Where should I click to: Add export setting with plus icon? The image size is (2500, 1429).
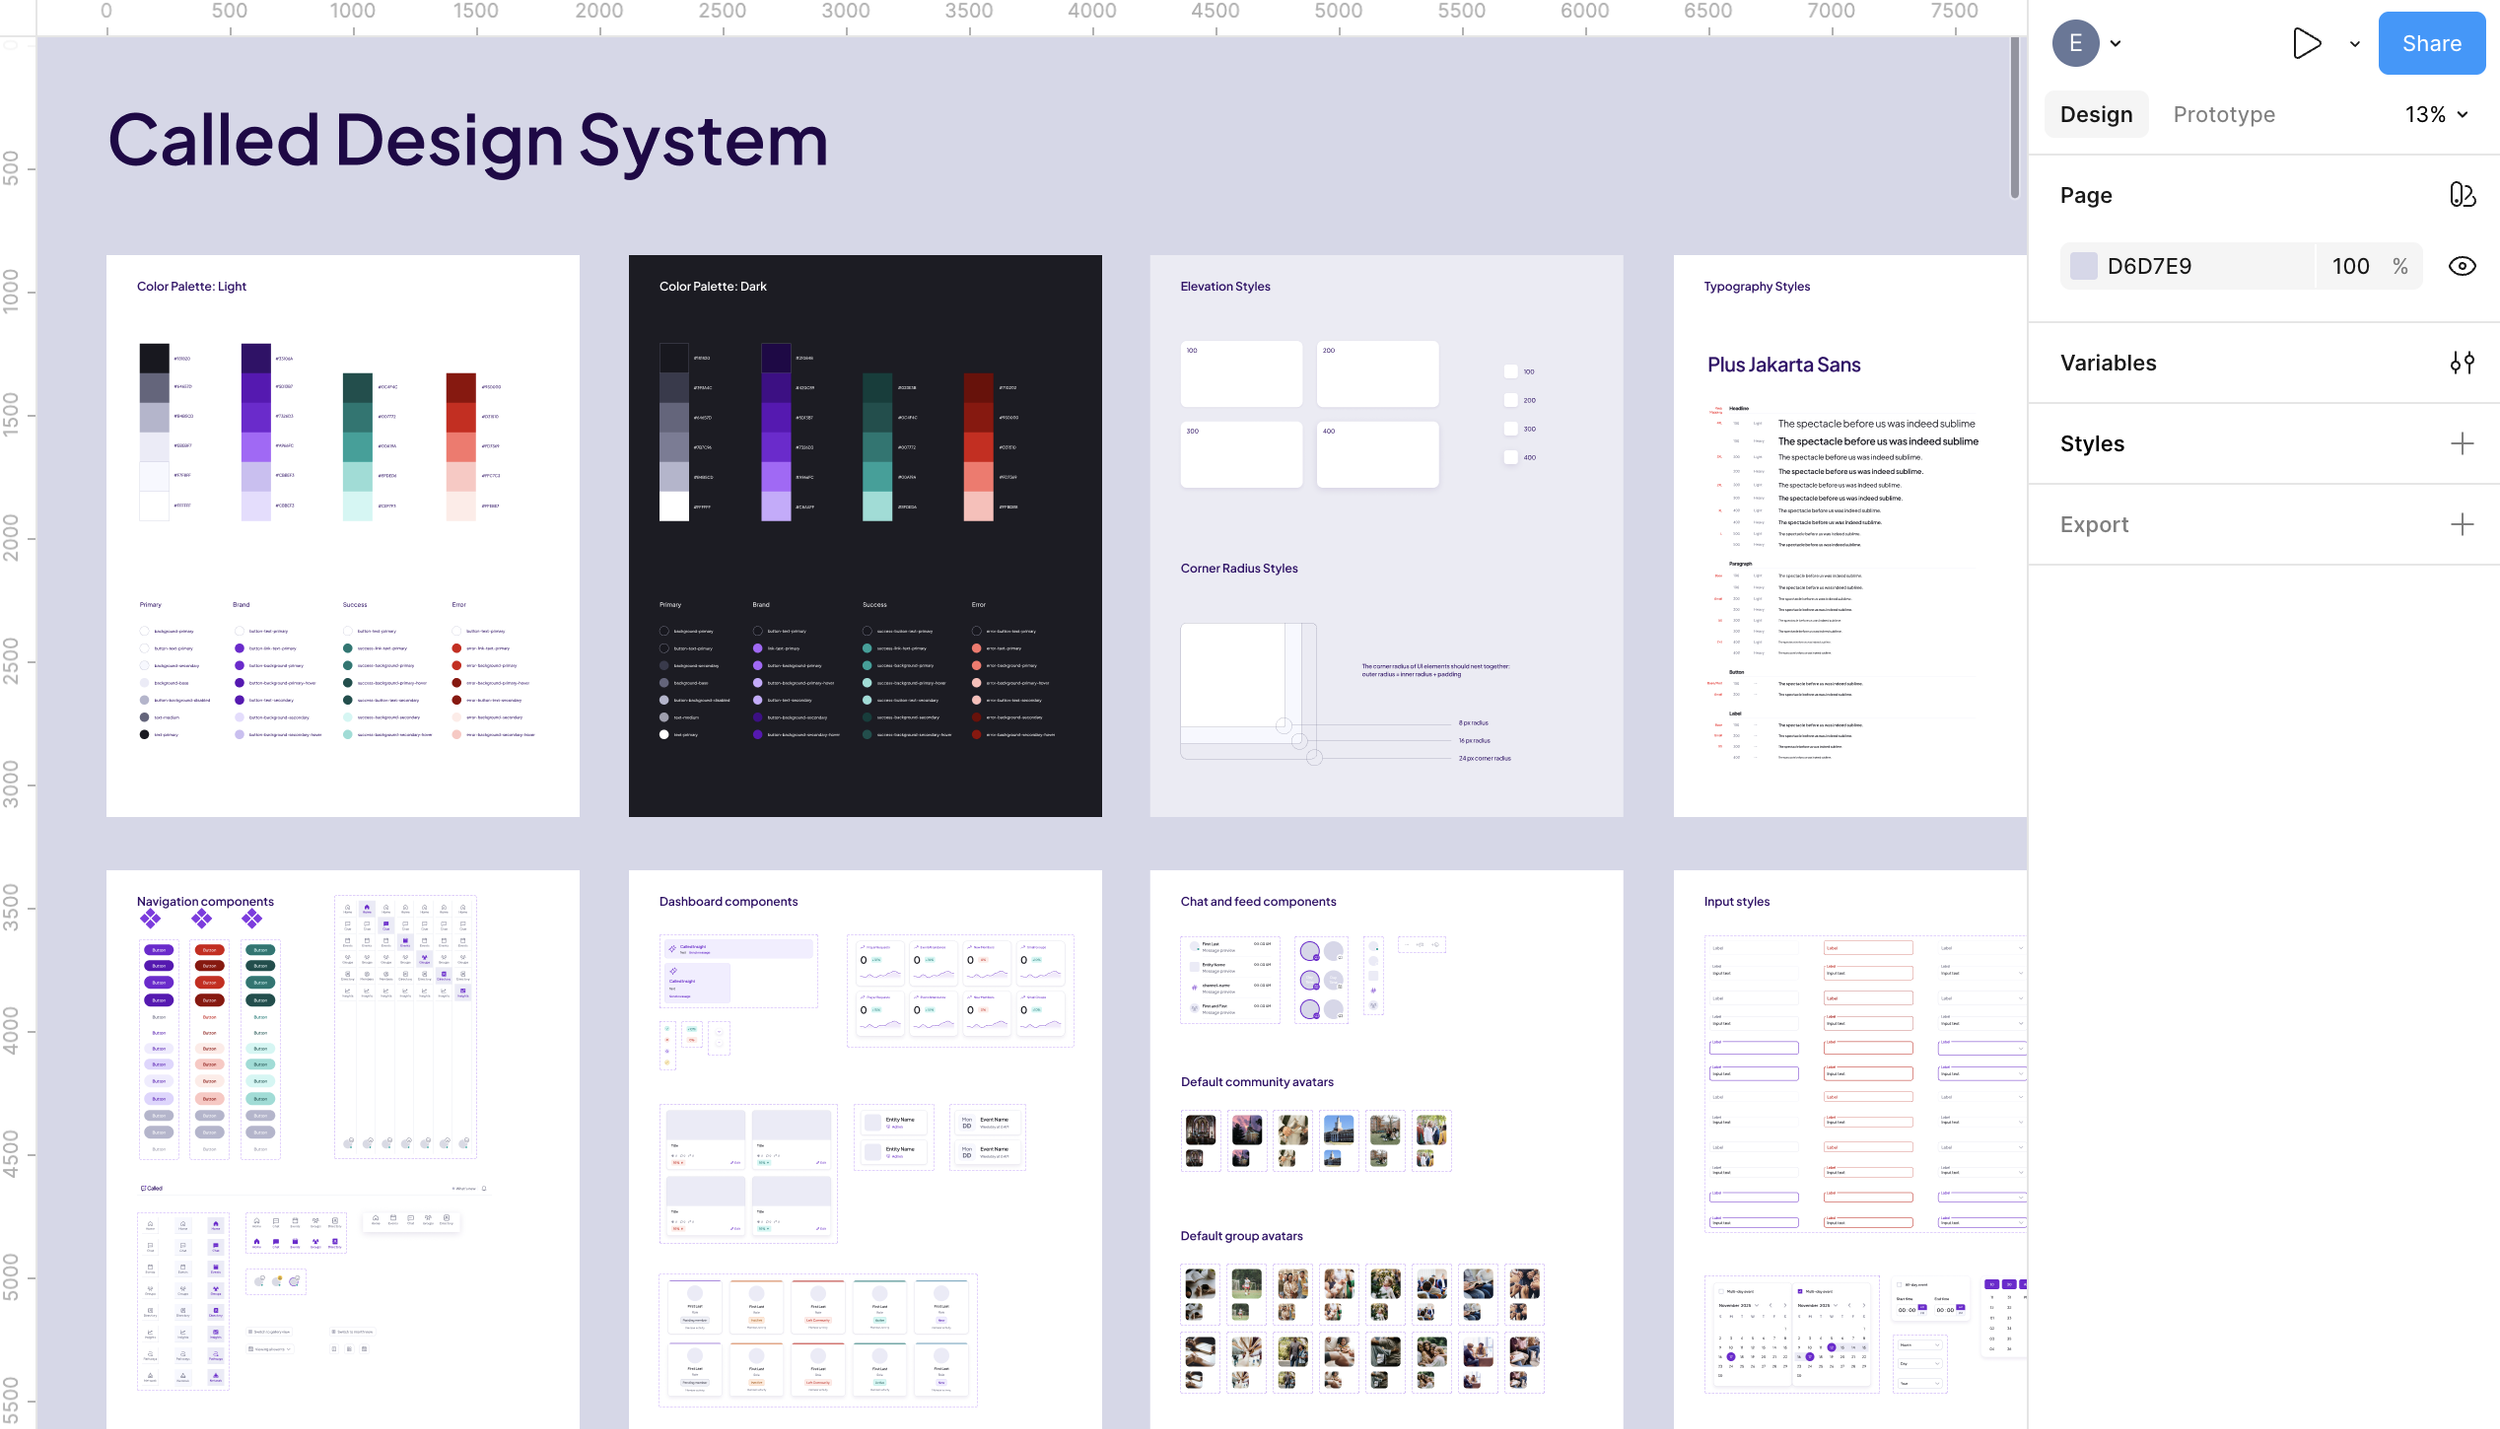coord(2461,525)
